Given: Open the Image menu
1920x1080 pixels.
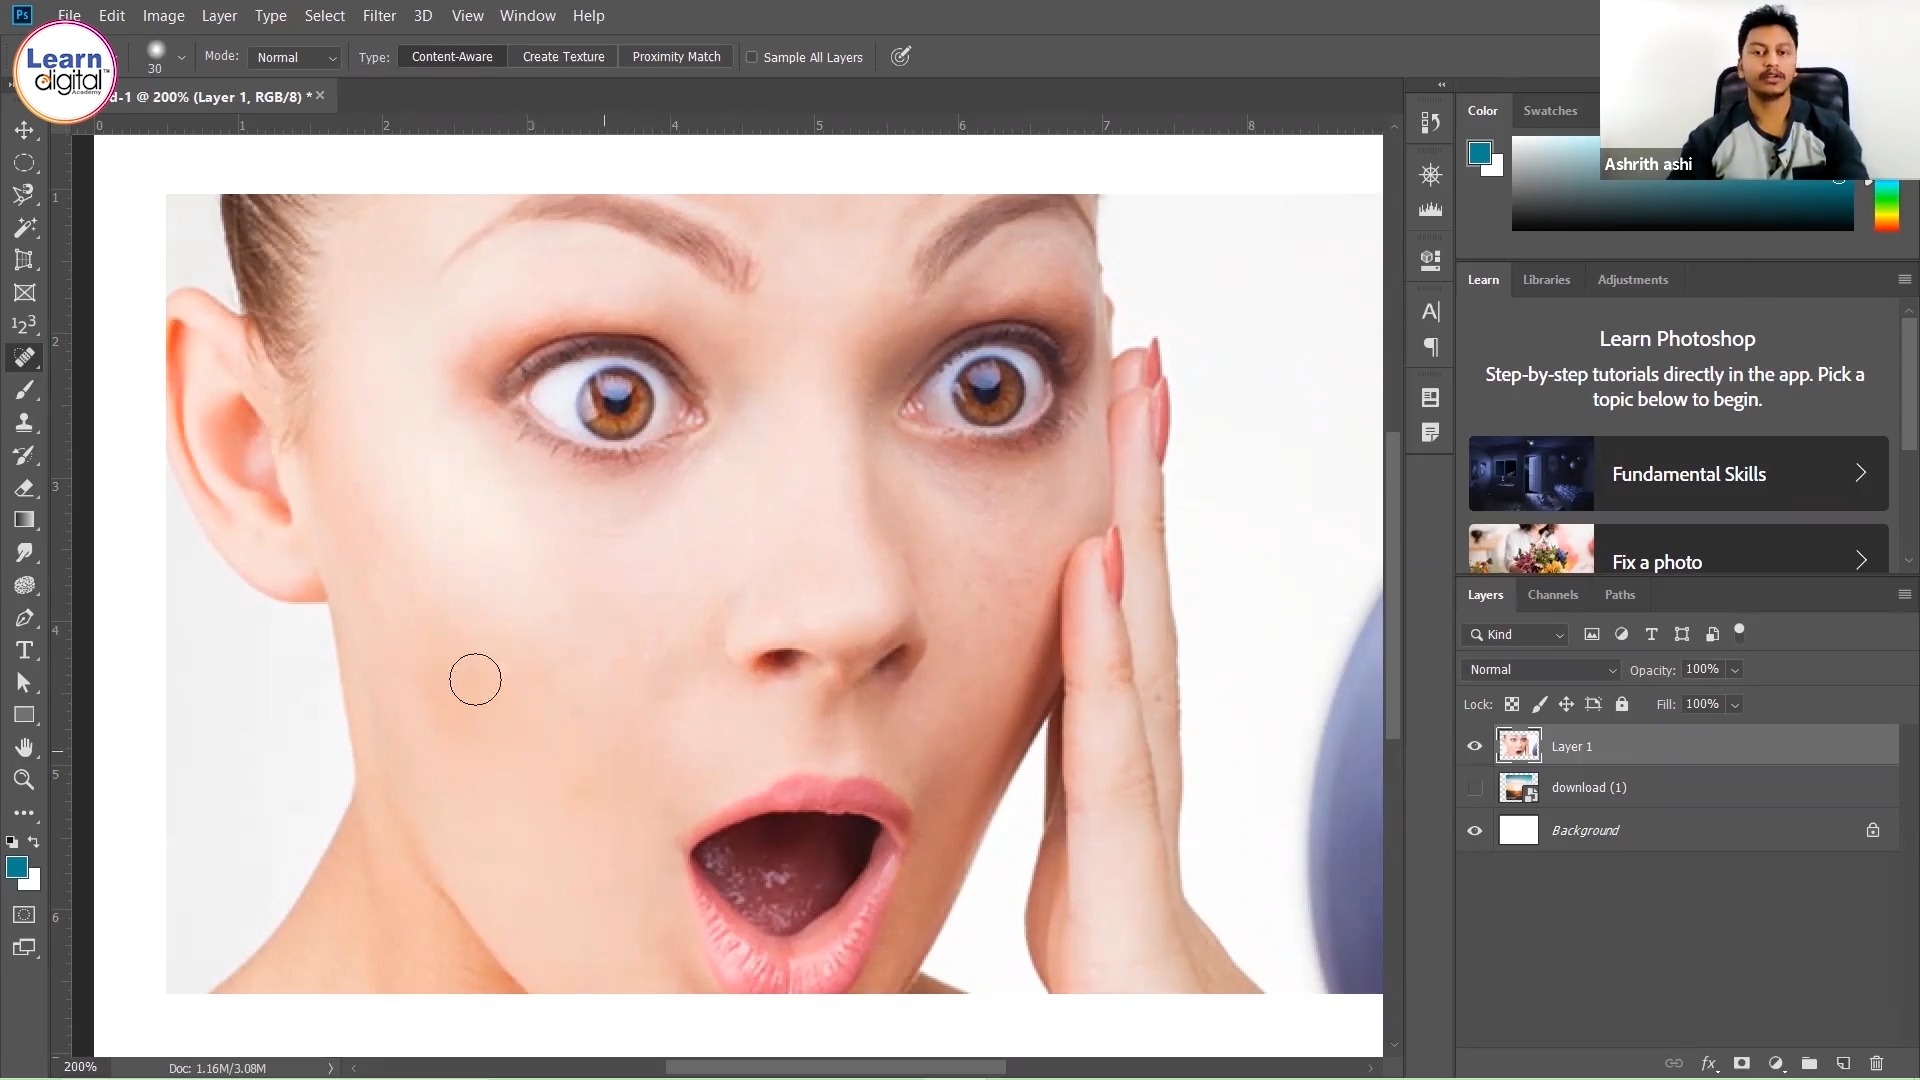Looking at the screenshot, I should (163, 16).
